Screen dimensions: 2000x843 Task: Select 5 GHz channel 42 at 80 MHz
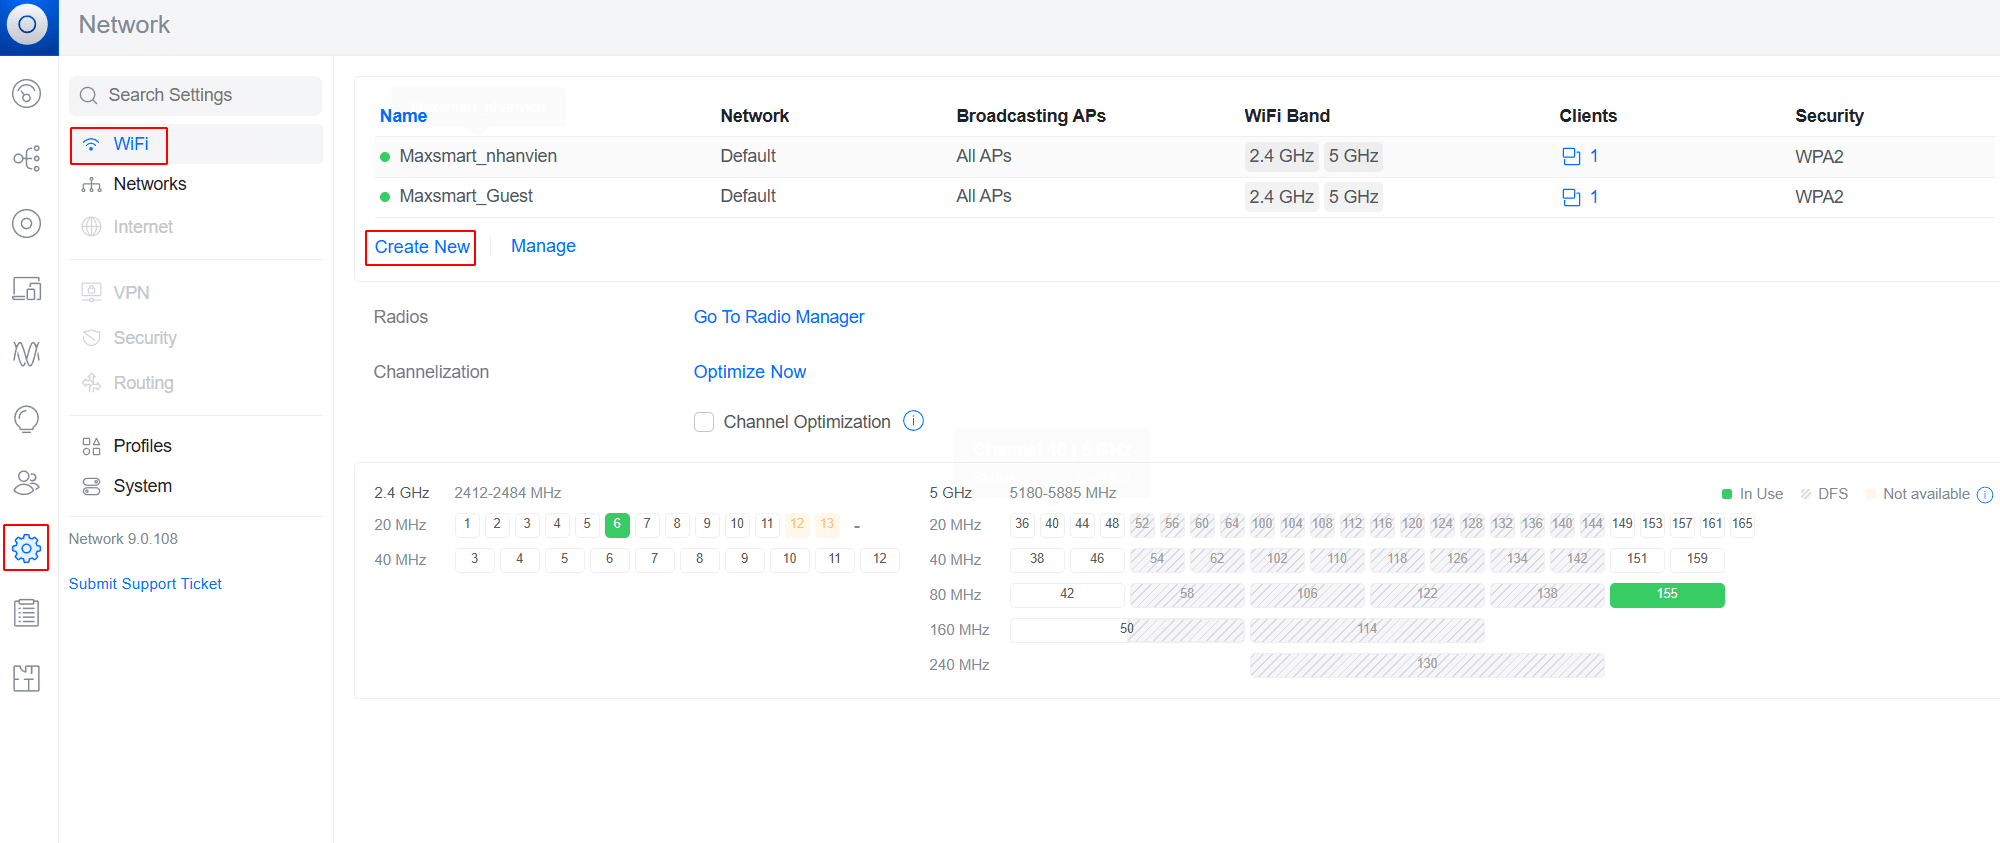(x=1067, y=595)
